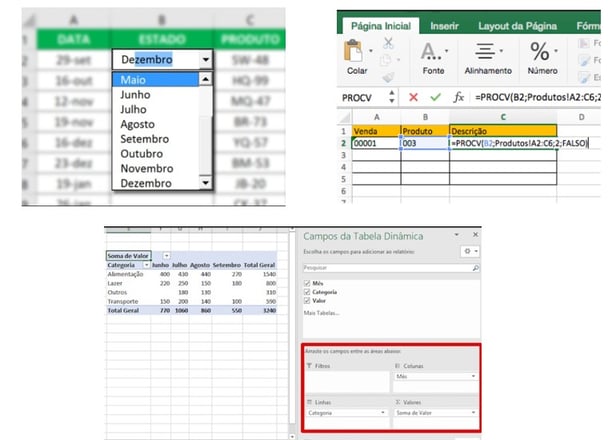Click the Format Painter brush icon
This screenshot has height=440, width=612.
pos(388,77)
